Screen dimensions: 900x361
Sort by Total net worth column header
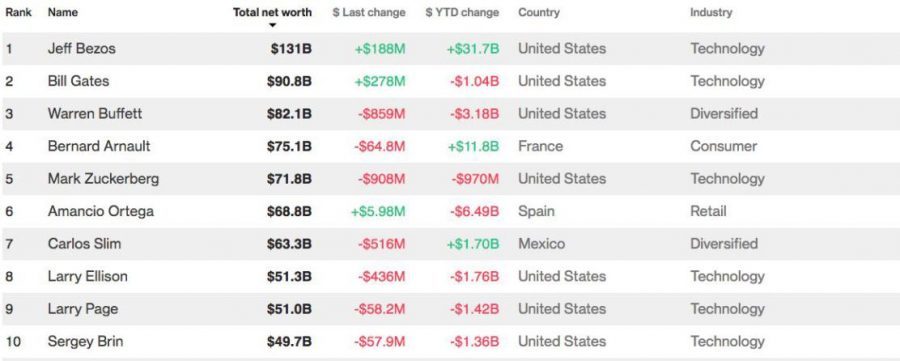pyautogui.click(x=273, y=13)
